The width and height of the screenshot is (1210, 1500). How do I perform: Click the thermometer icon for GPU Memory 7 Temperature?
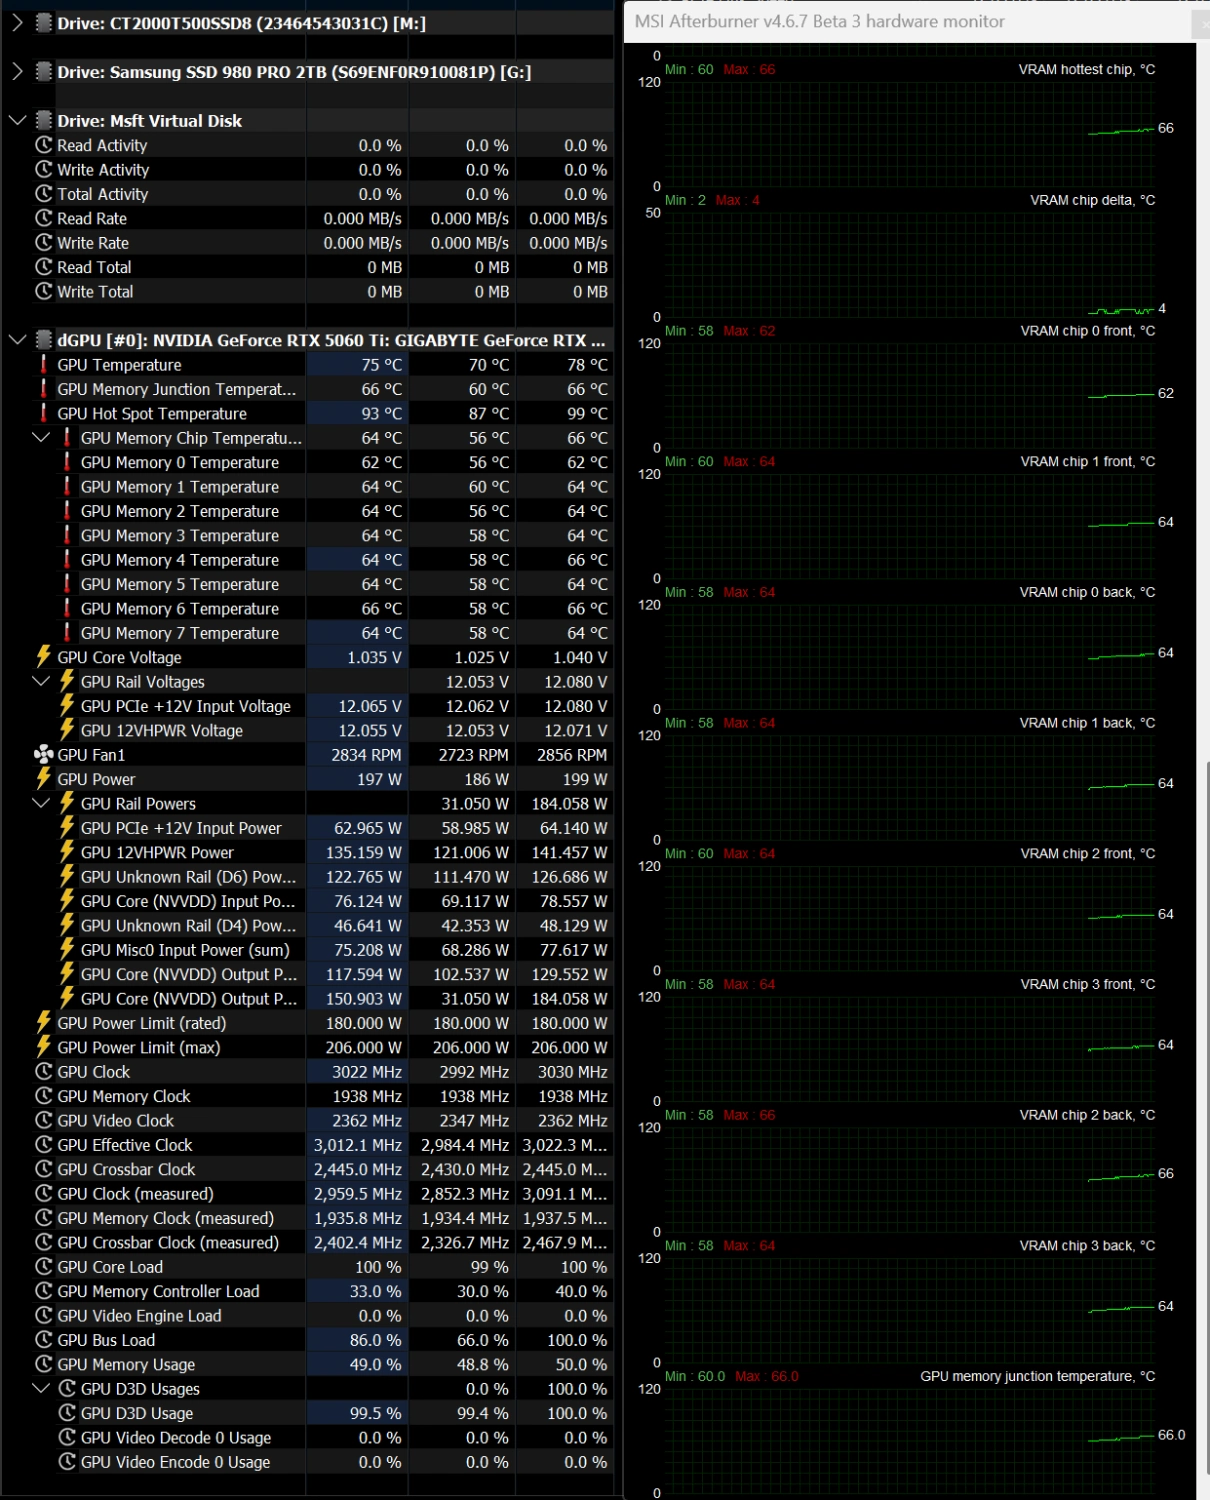tap(67, 633)
